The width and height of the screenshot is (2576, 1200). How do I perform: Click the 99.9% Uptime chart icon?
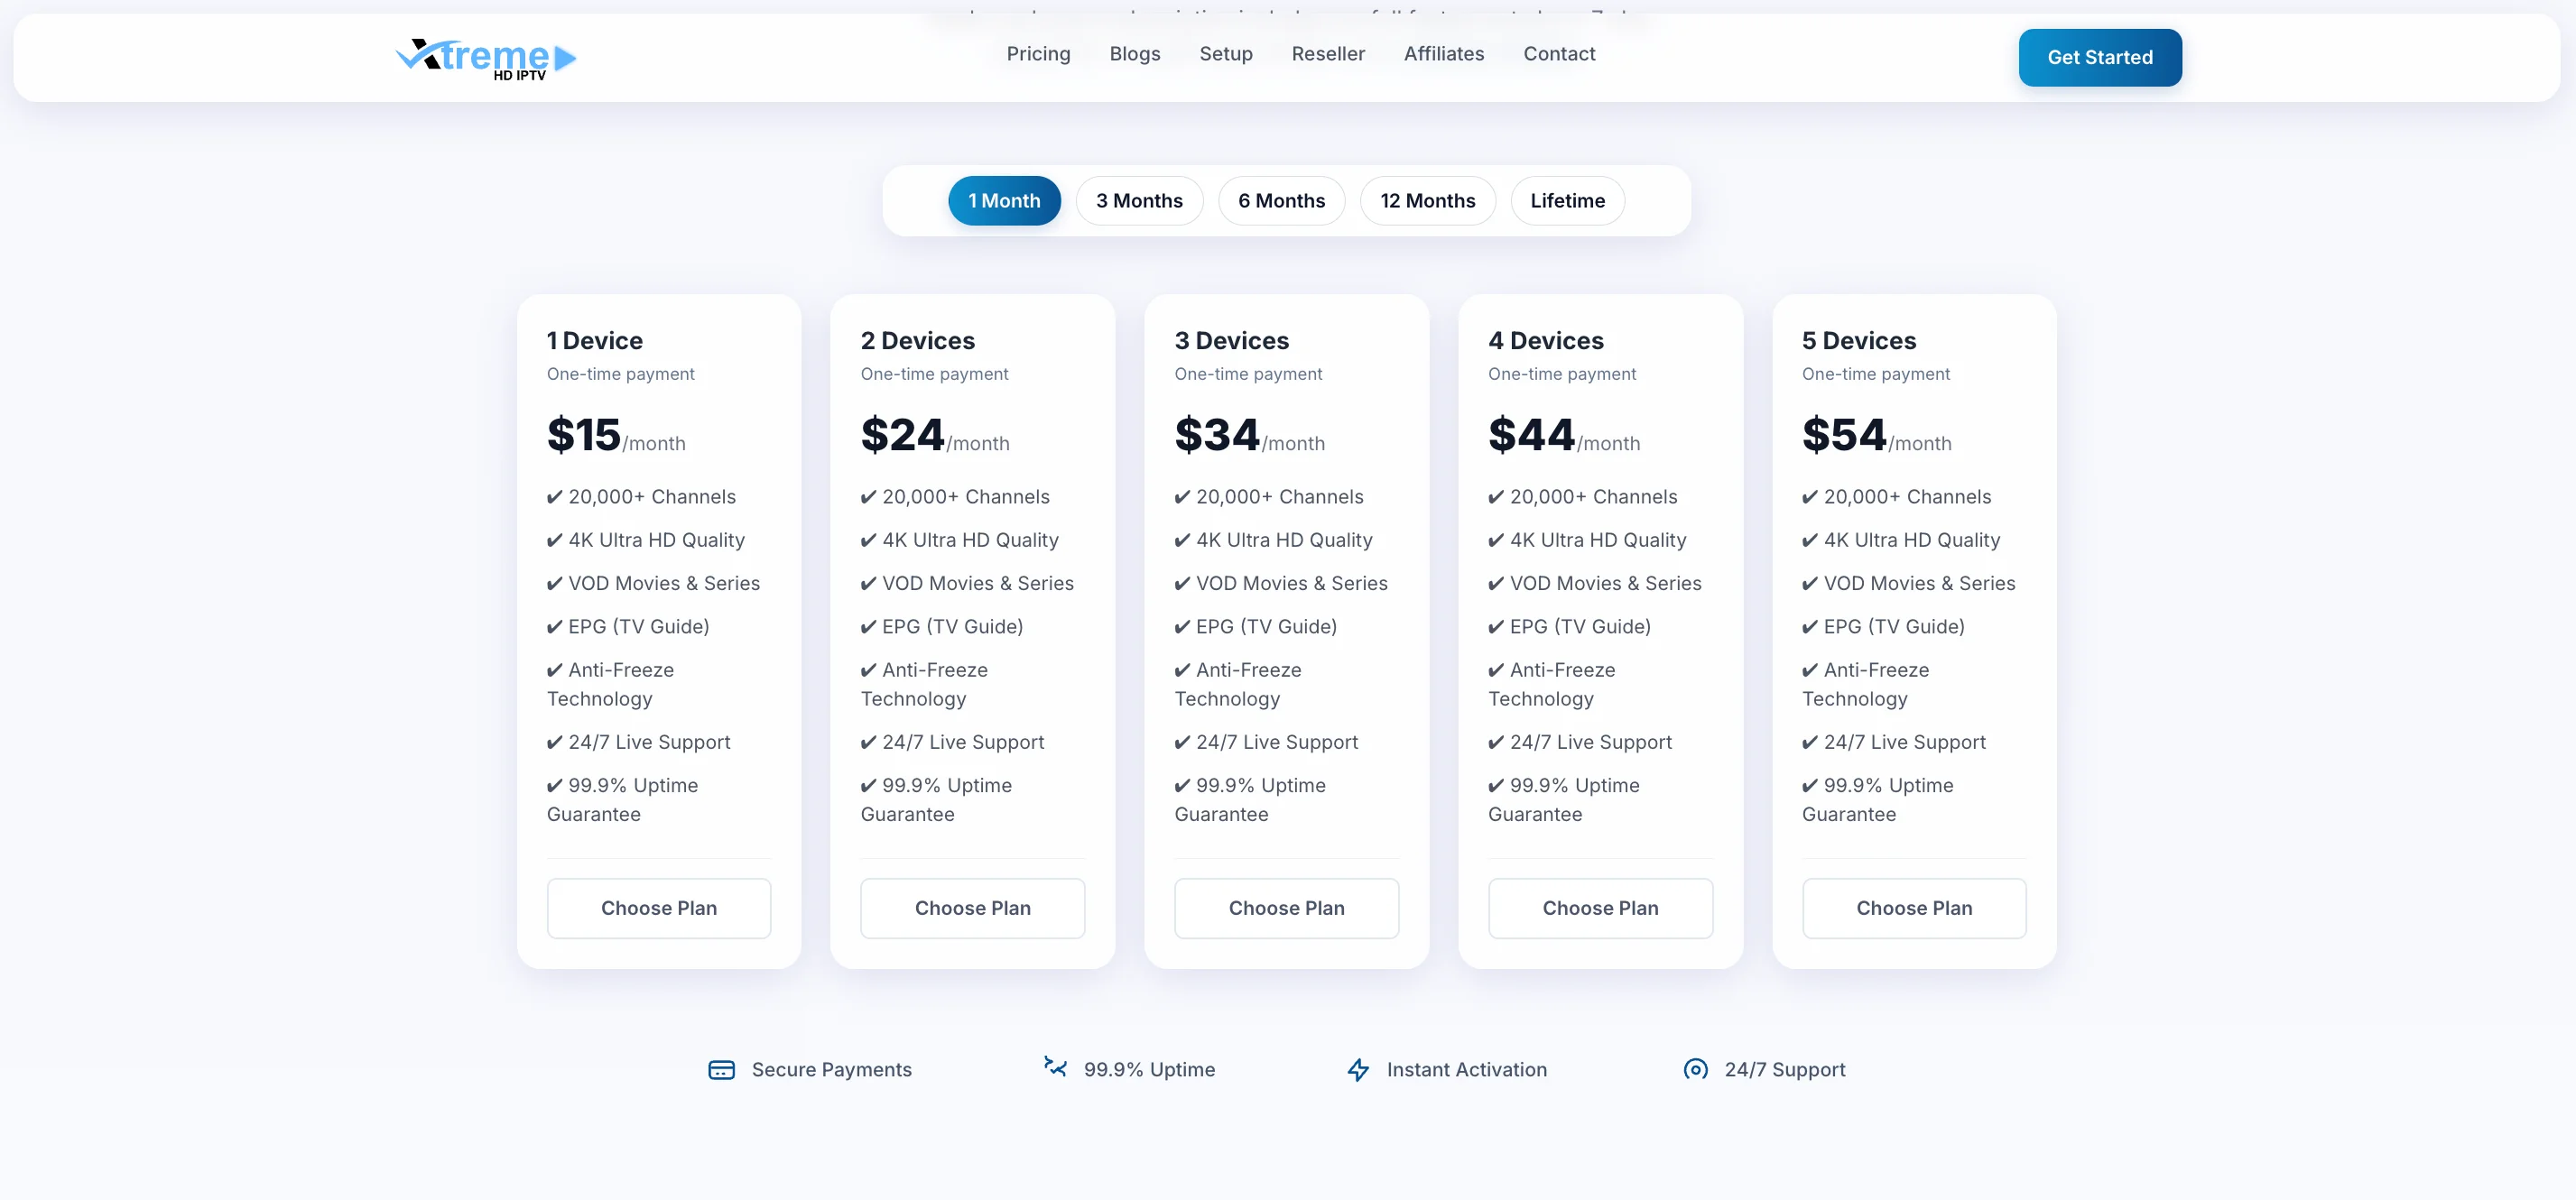(1055, 1067)
